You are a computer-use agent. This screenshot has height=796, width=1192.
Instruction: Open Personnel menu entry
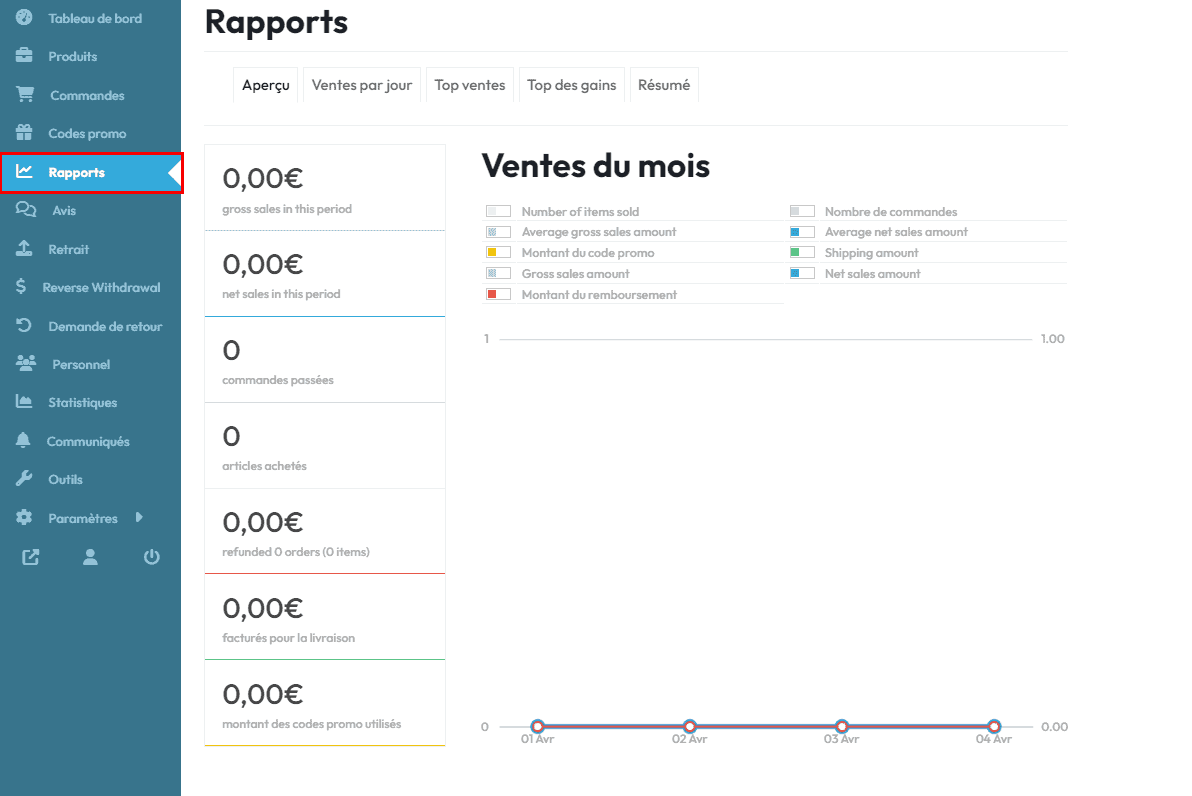pos(81,364)
